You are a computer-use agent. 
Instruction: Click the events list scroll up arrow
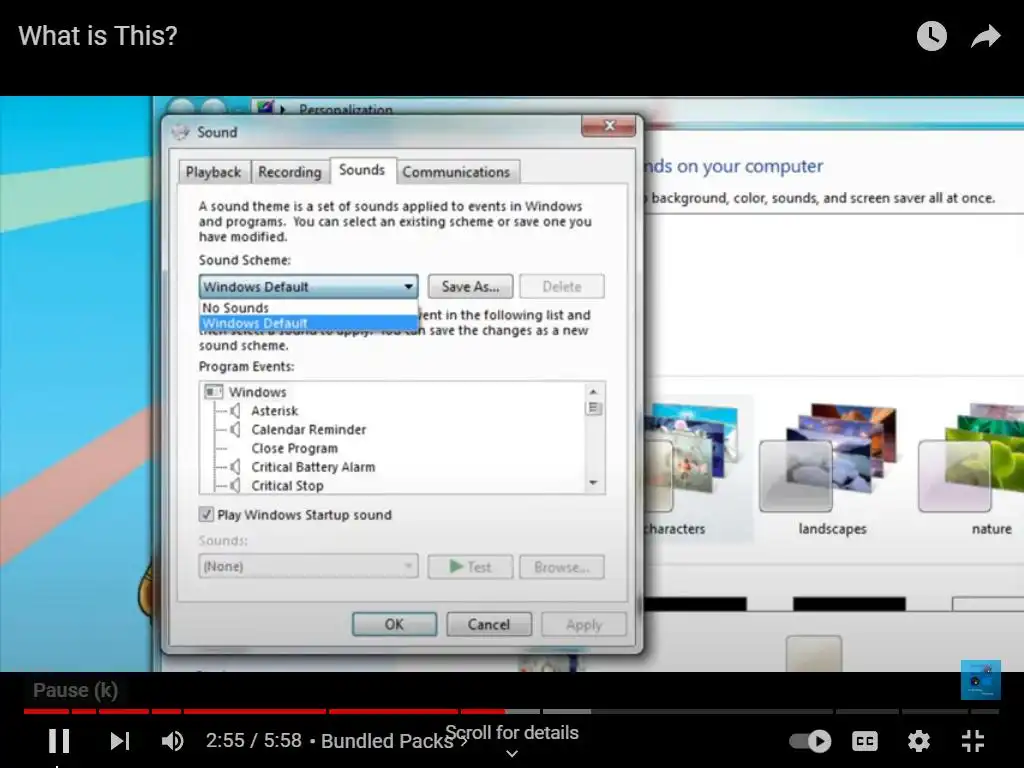pos(593,392)
